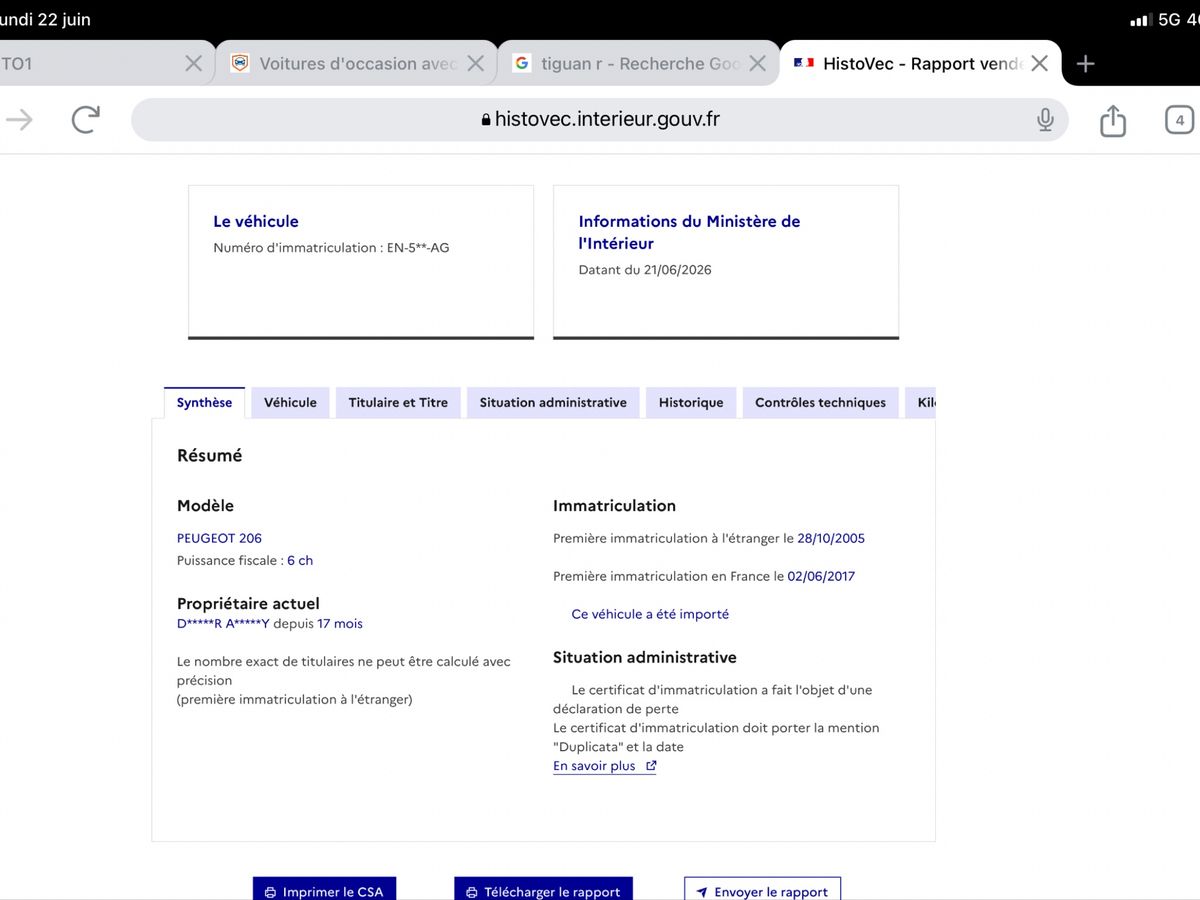
Task: Tap the reload page icon
Action: point(86,120)
